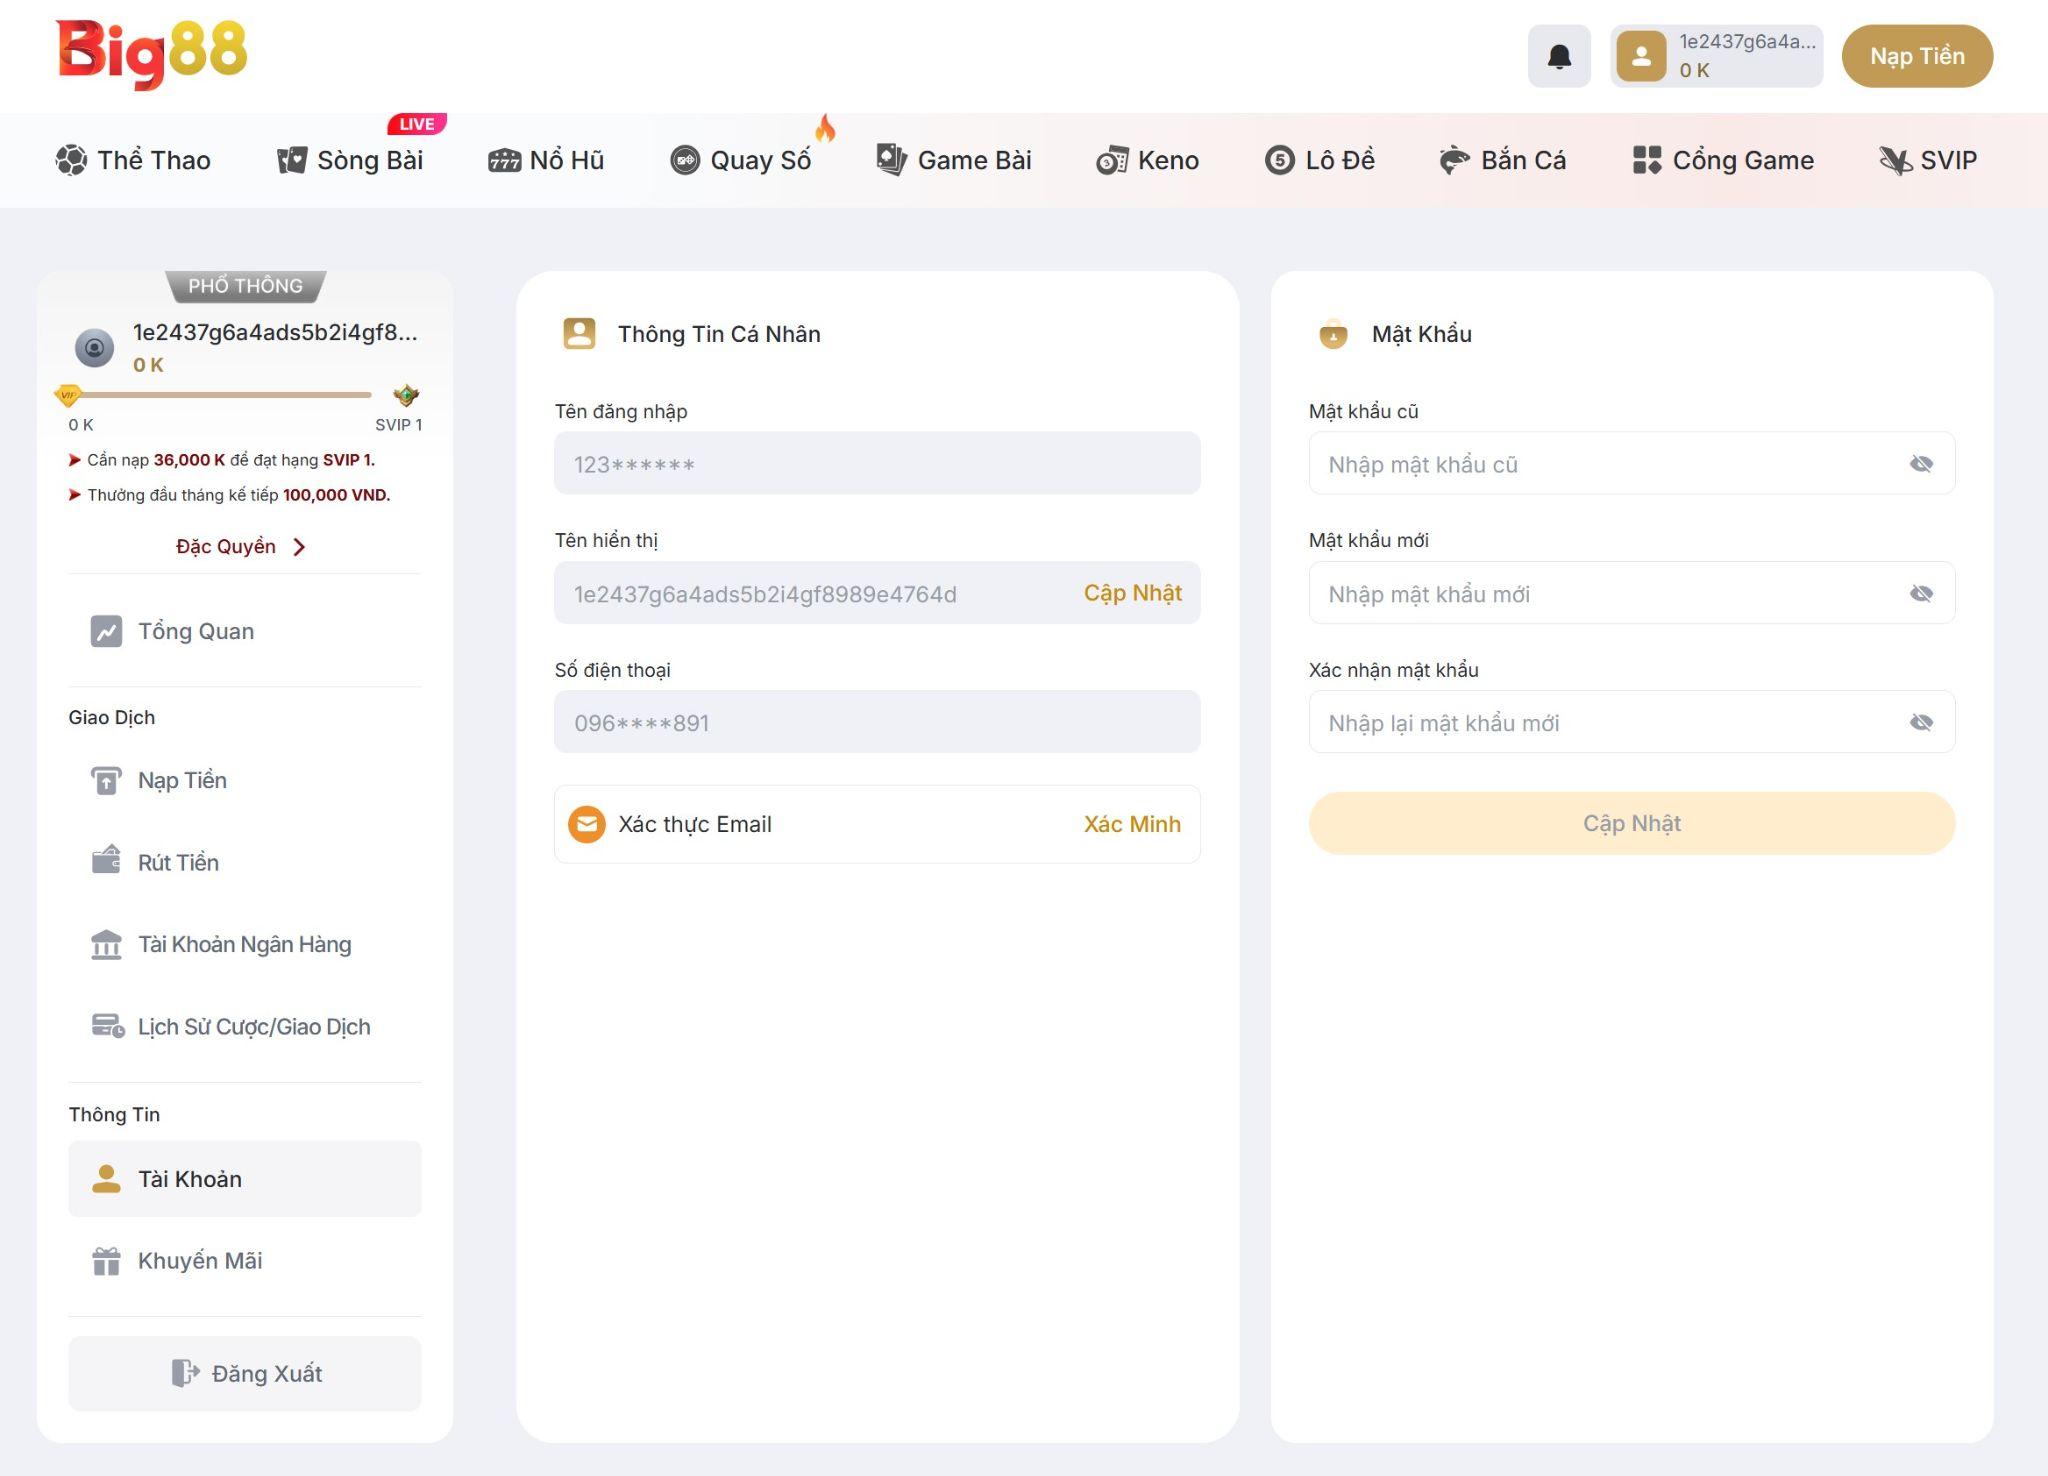Expand Đặc Quyền privileges chevron
This screenshot has width=2048, height=1476.
click(x=299, y=547)
